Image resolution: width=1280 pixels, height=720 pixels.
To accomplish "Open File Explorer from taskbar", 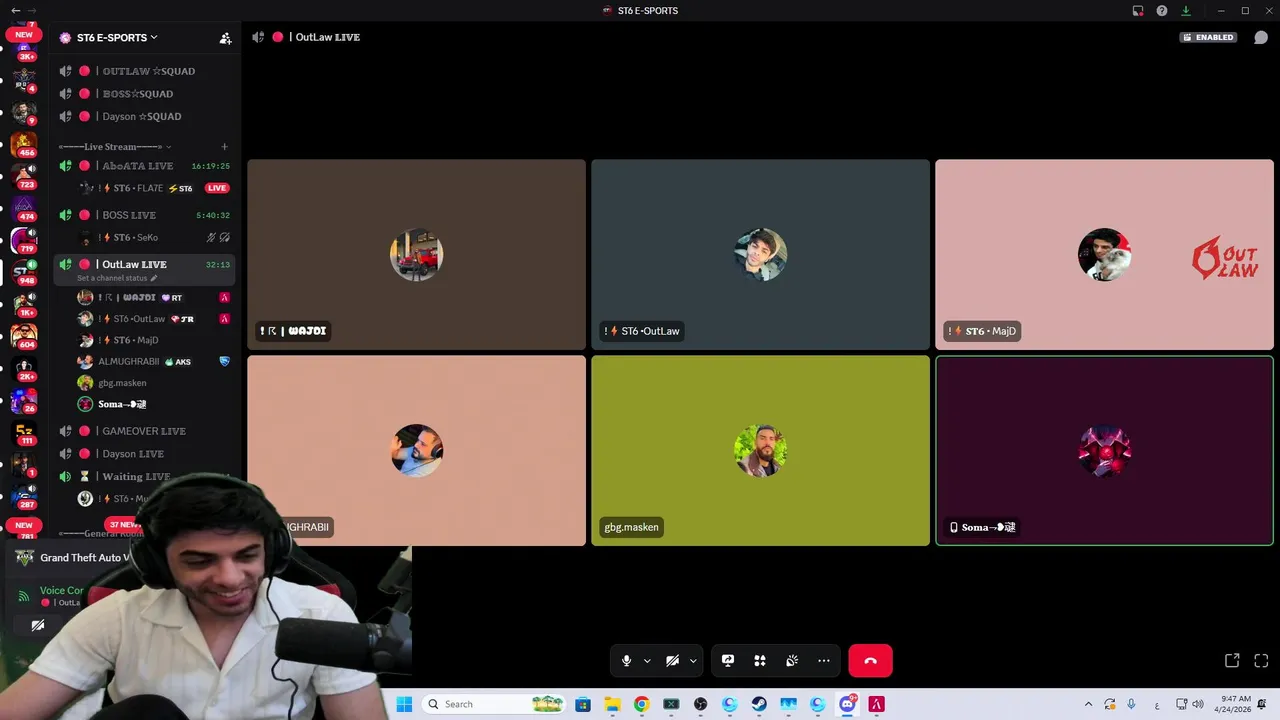I will coord(612,704).
